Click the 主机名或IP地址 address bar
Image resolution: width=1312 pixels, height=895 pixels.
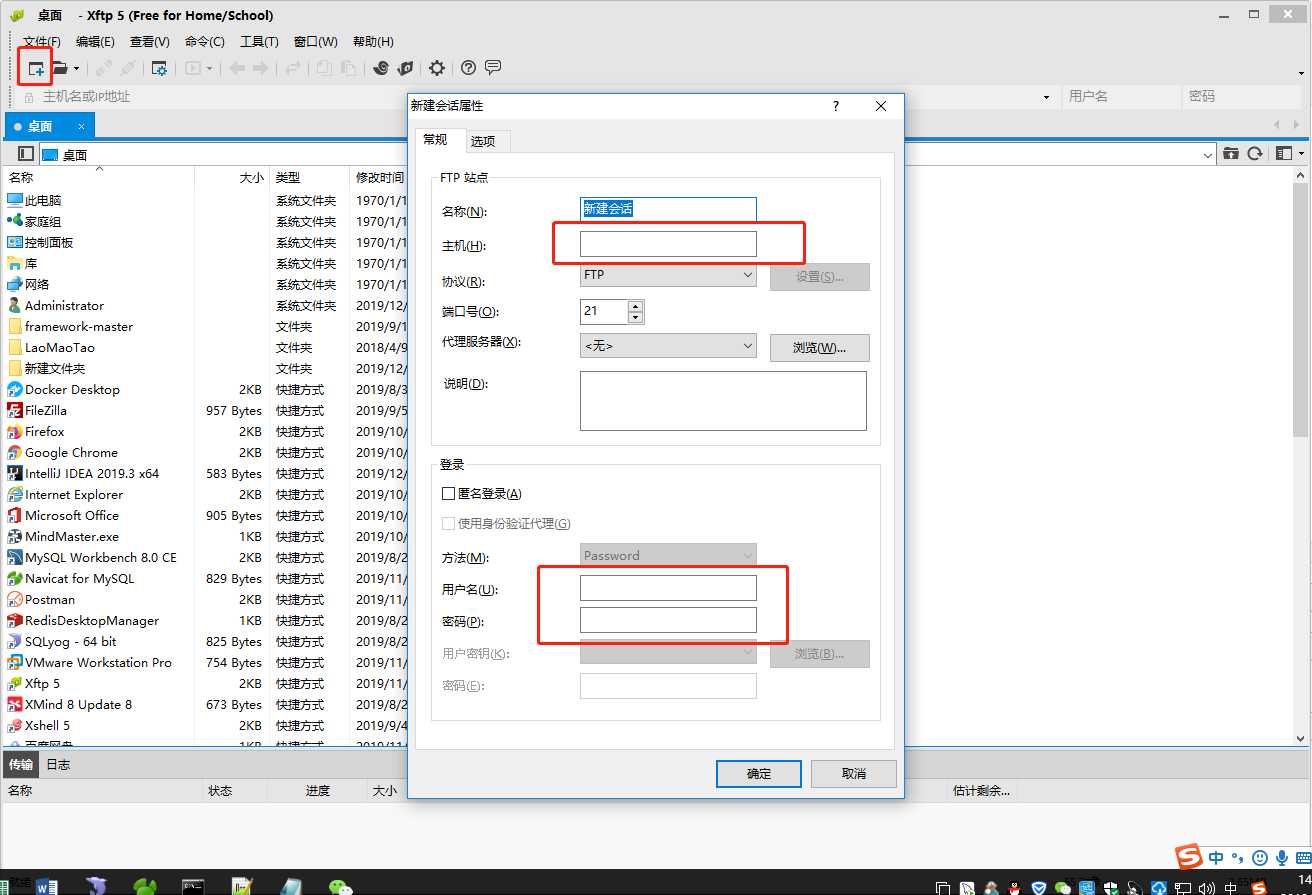click(540, 97)
